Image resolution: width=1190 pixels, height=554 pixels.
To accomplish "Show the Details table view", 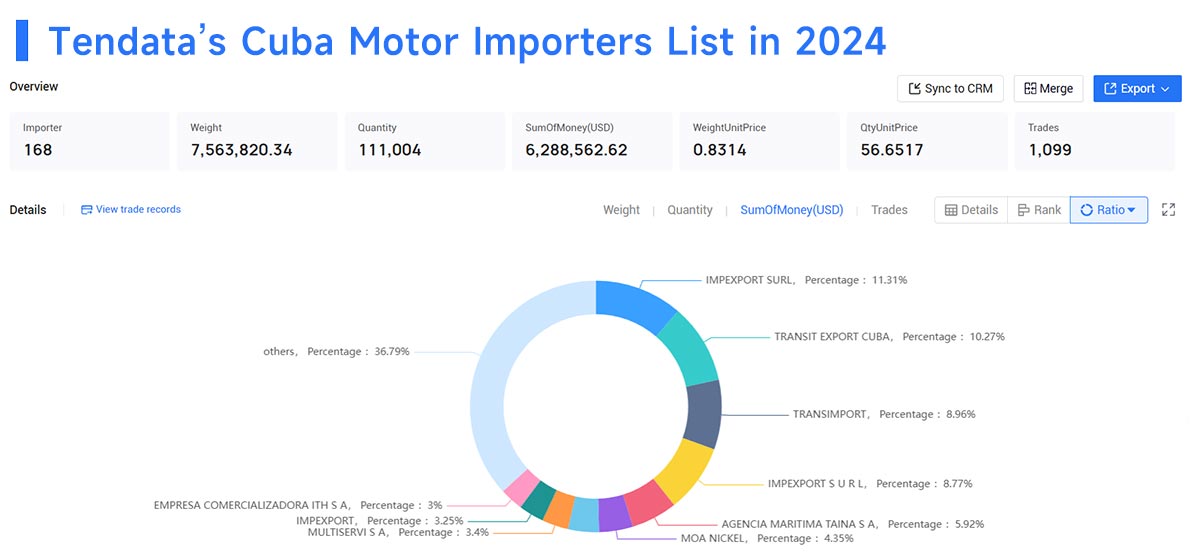I will [x=971, y=210].
